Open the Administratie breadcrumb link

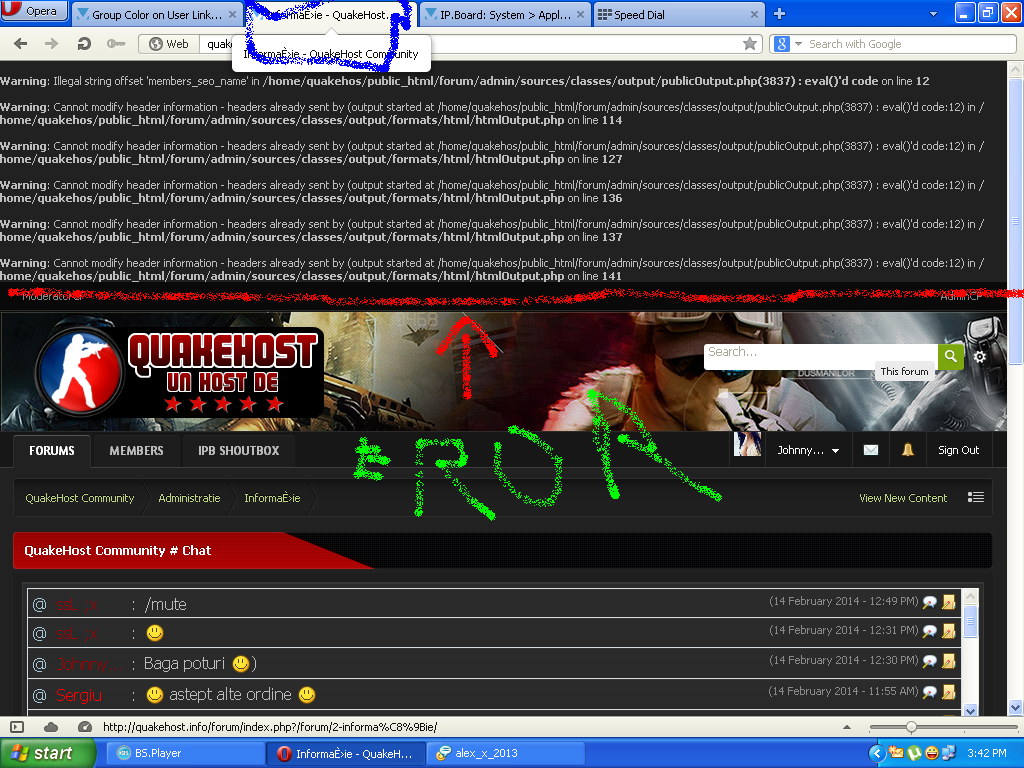point(189,498)
